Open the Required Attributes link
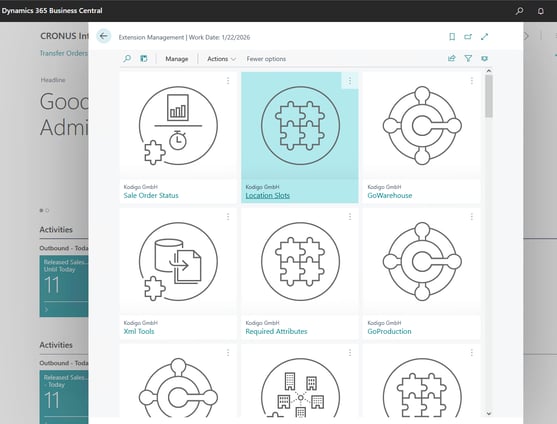This screenshot has width=557, height=424. point(276,331)
